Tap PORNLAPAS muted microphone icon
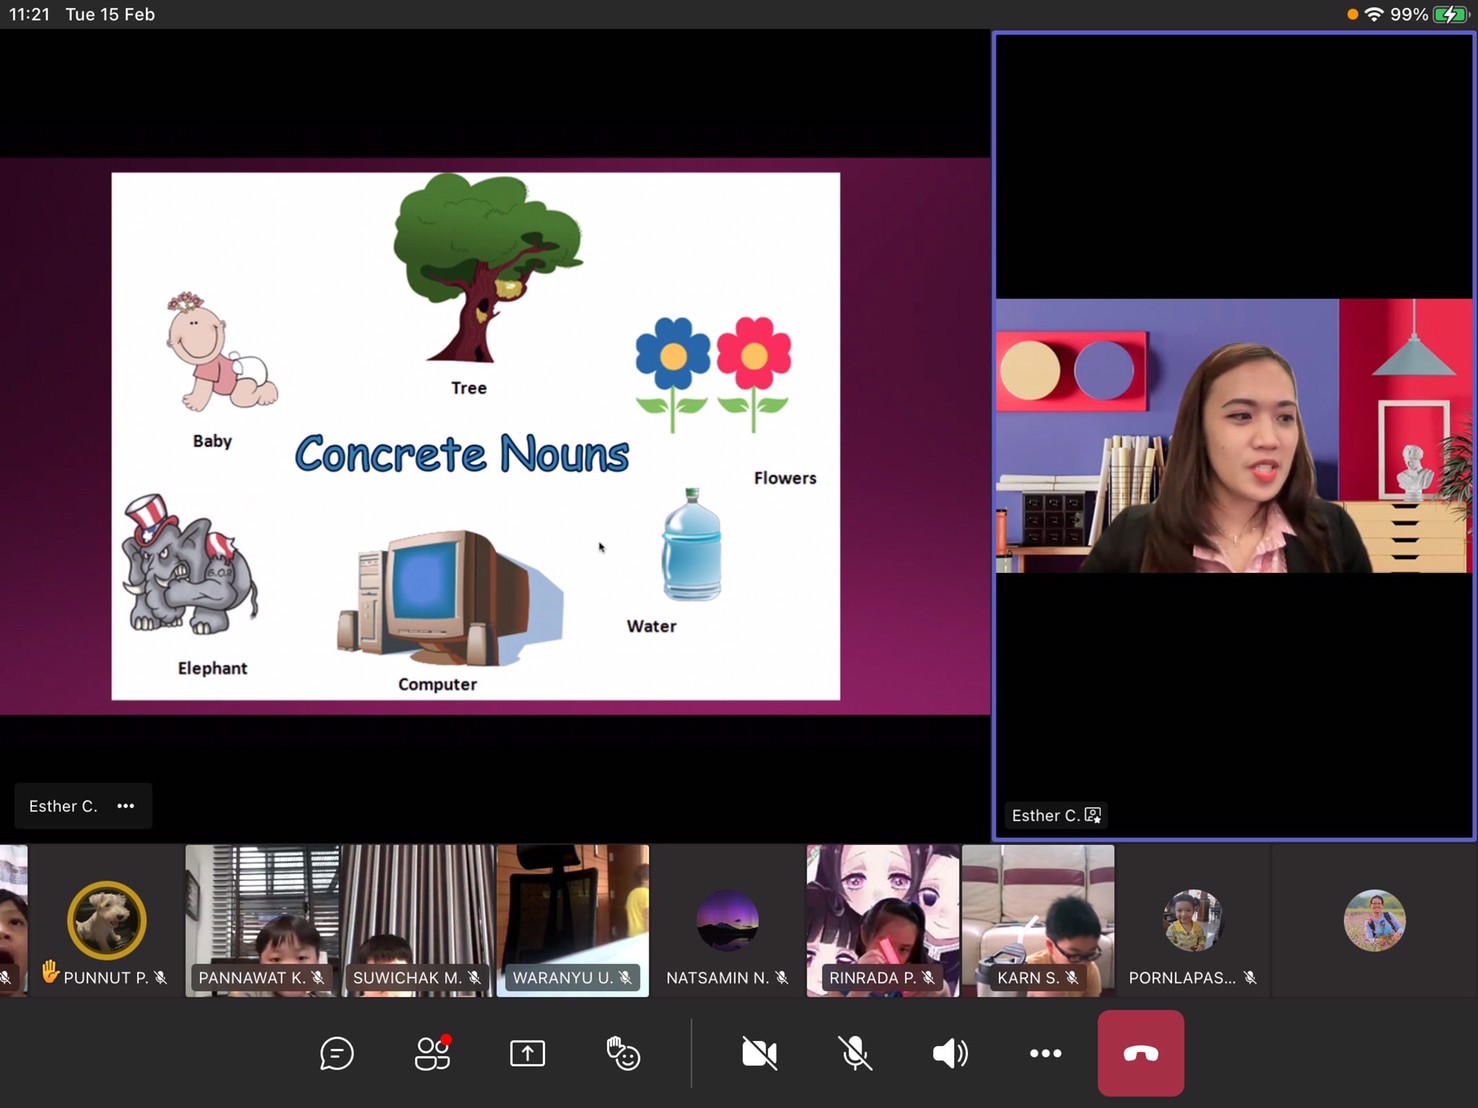Screen dimensions: 1478x1108 pyautogui.click(x=1250, y=978)
